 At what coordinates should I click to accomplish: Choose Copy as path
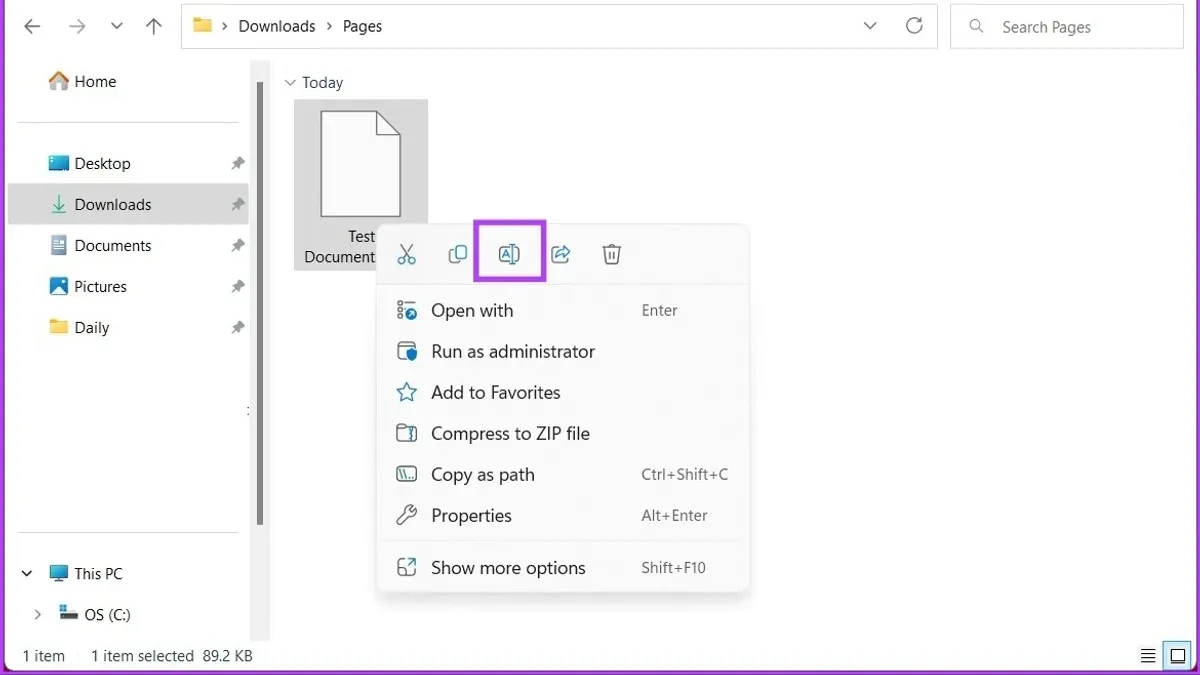pyautogui.click(x=562, y=475)
